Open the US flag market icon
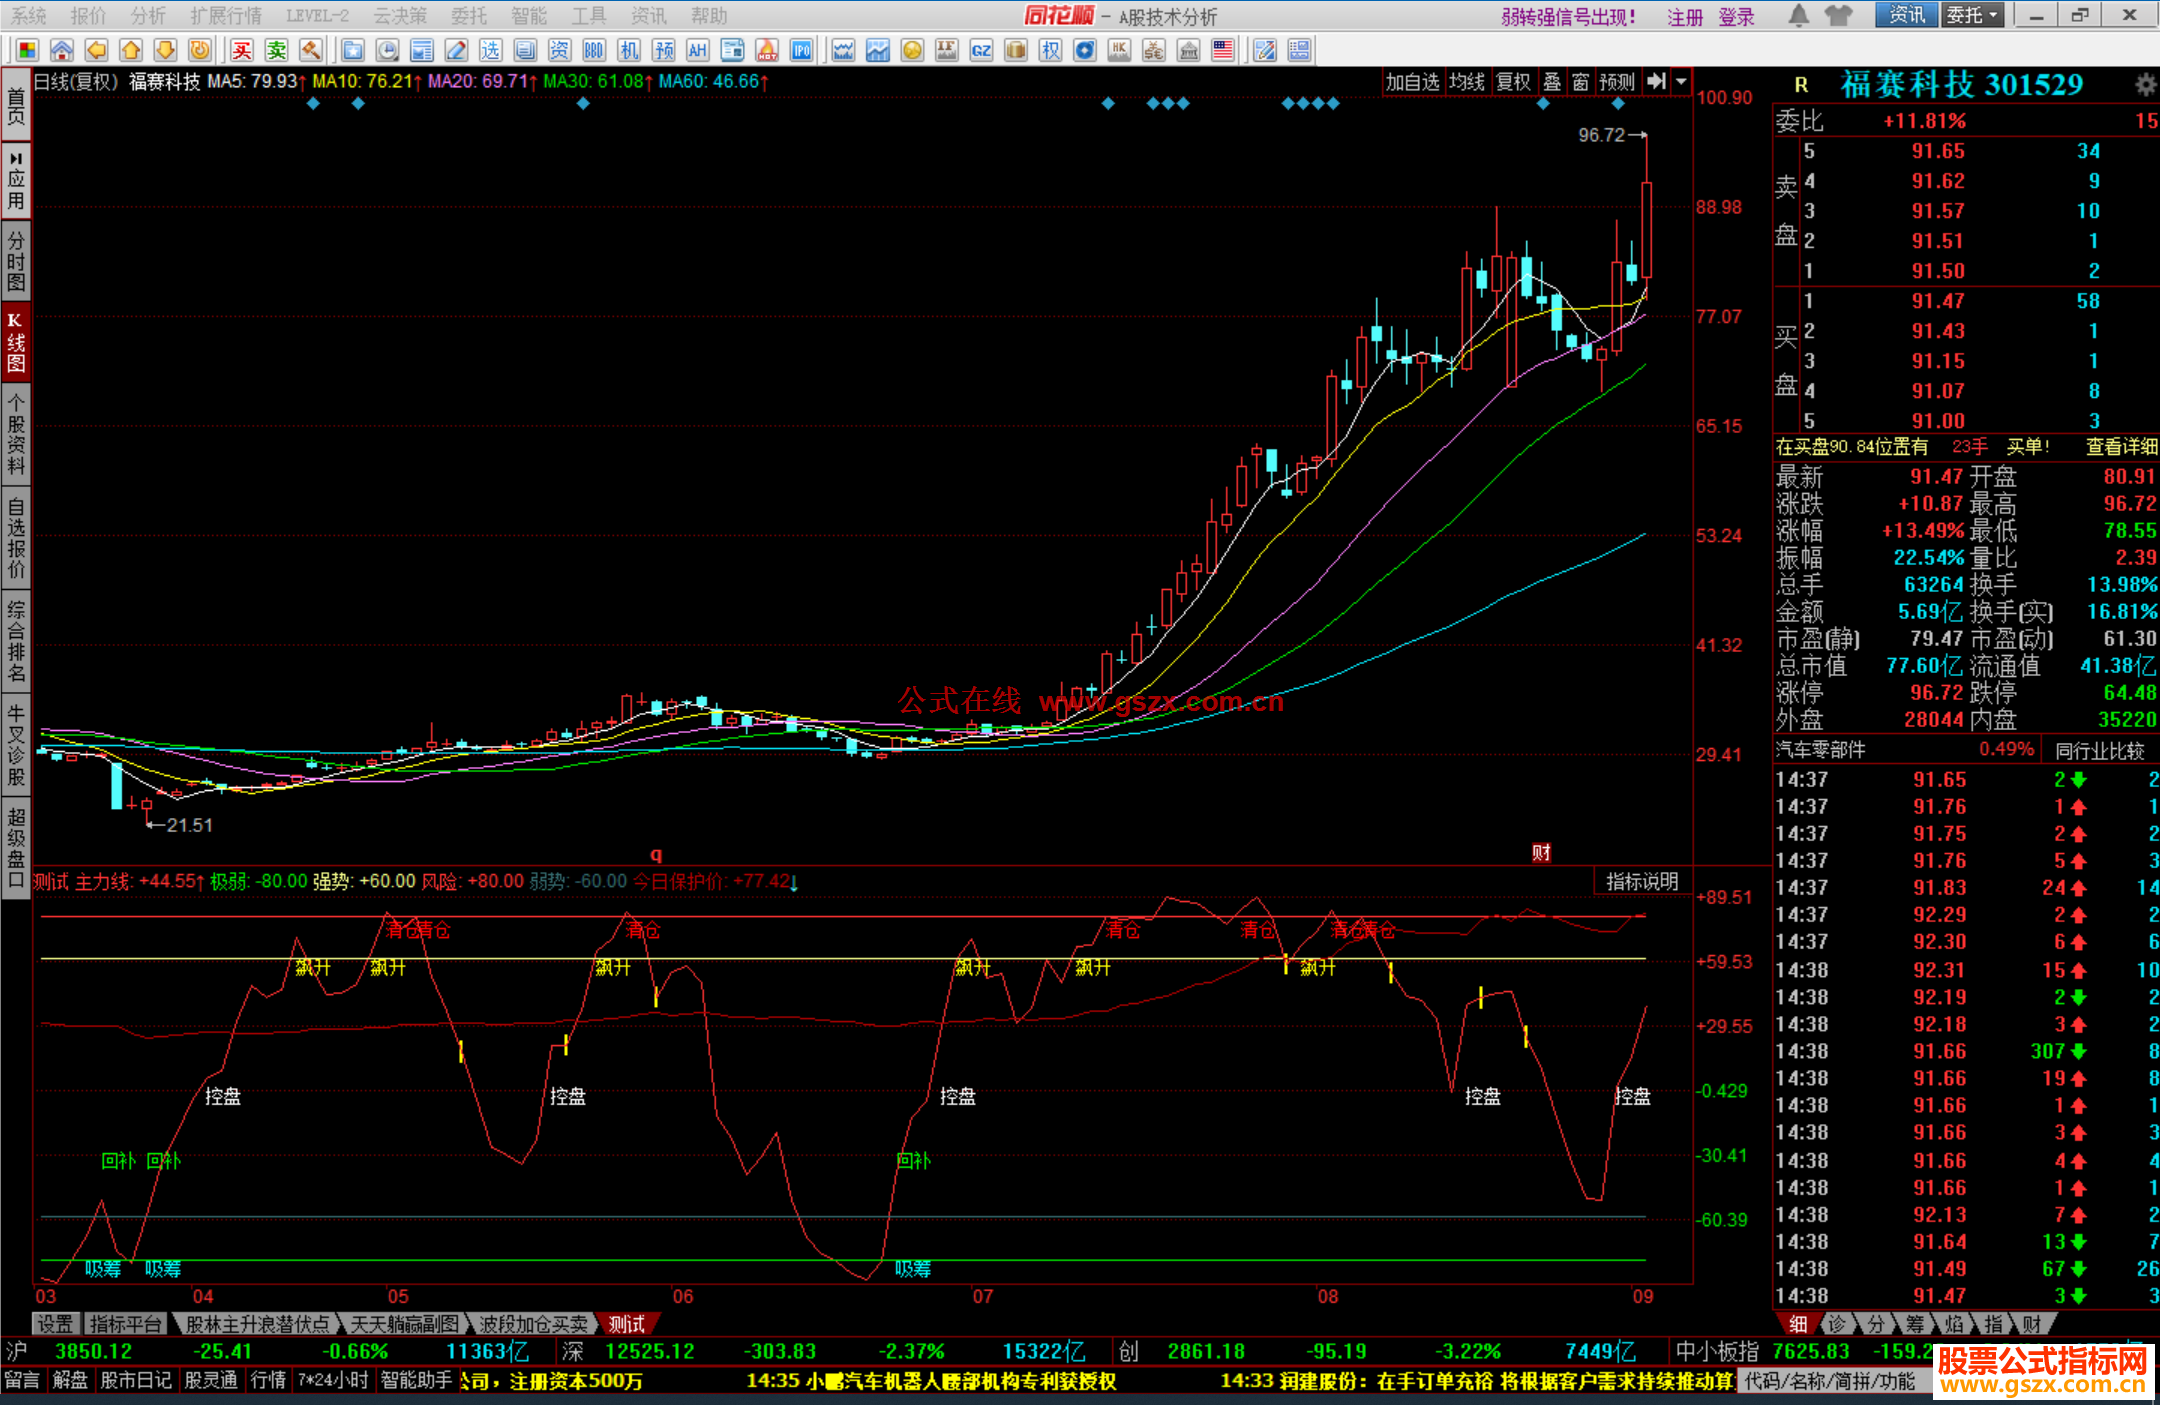Screen dimensions: 2160x1405 (x=1222, y=50)
